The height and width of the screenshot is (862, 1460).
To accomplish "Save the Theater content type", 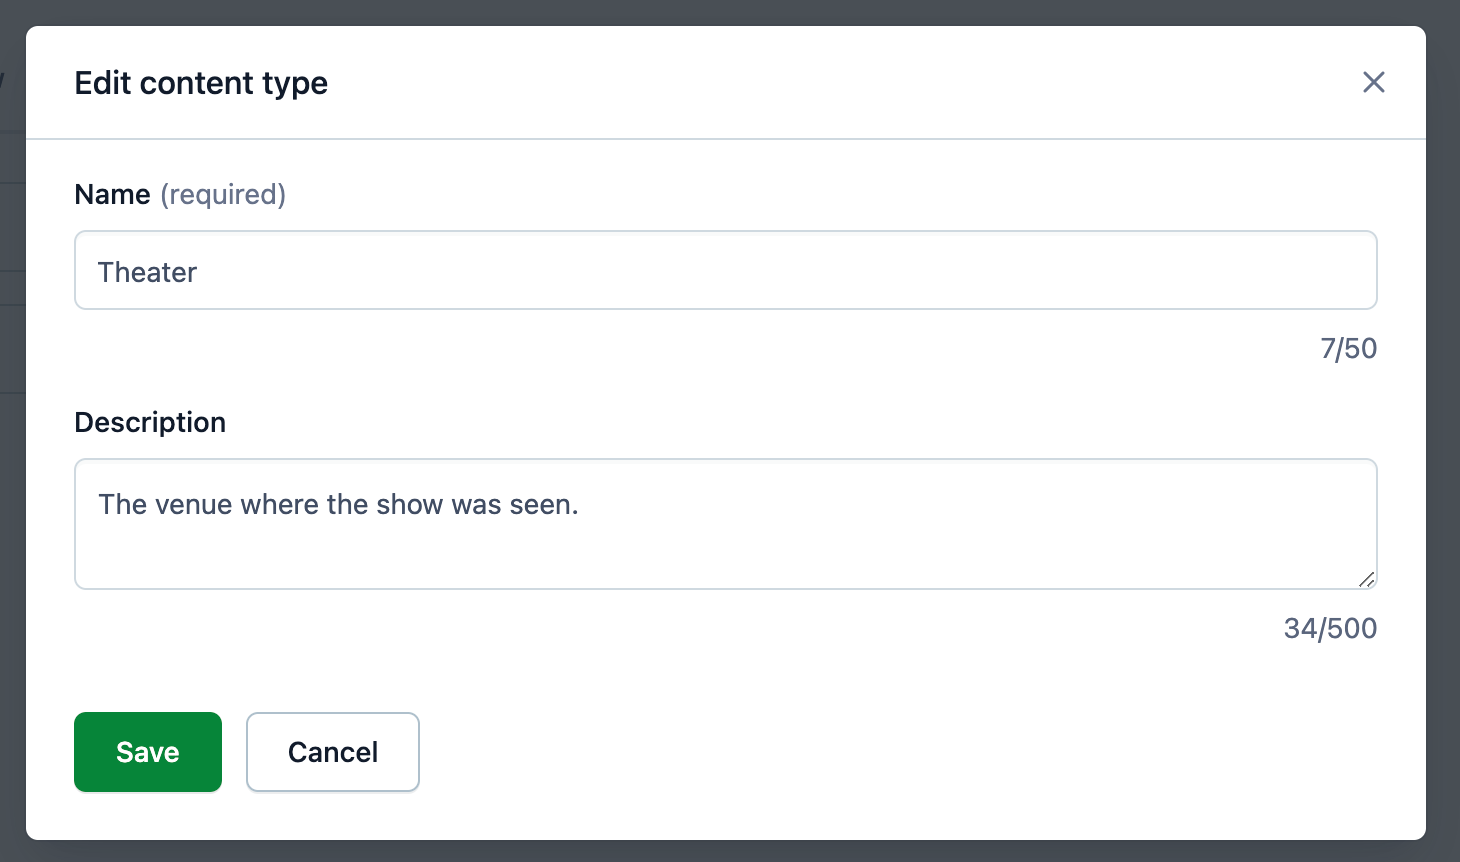I will tap(147, 751).
